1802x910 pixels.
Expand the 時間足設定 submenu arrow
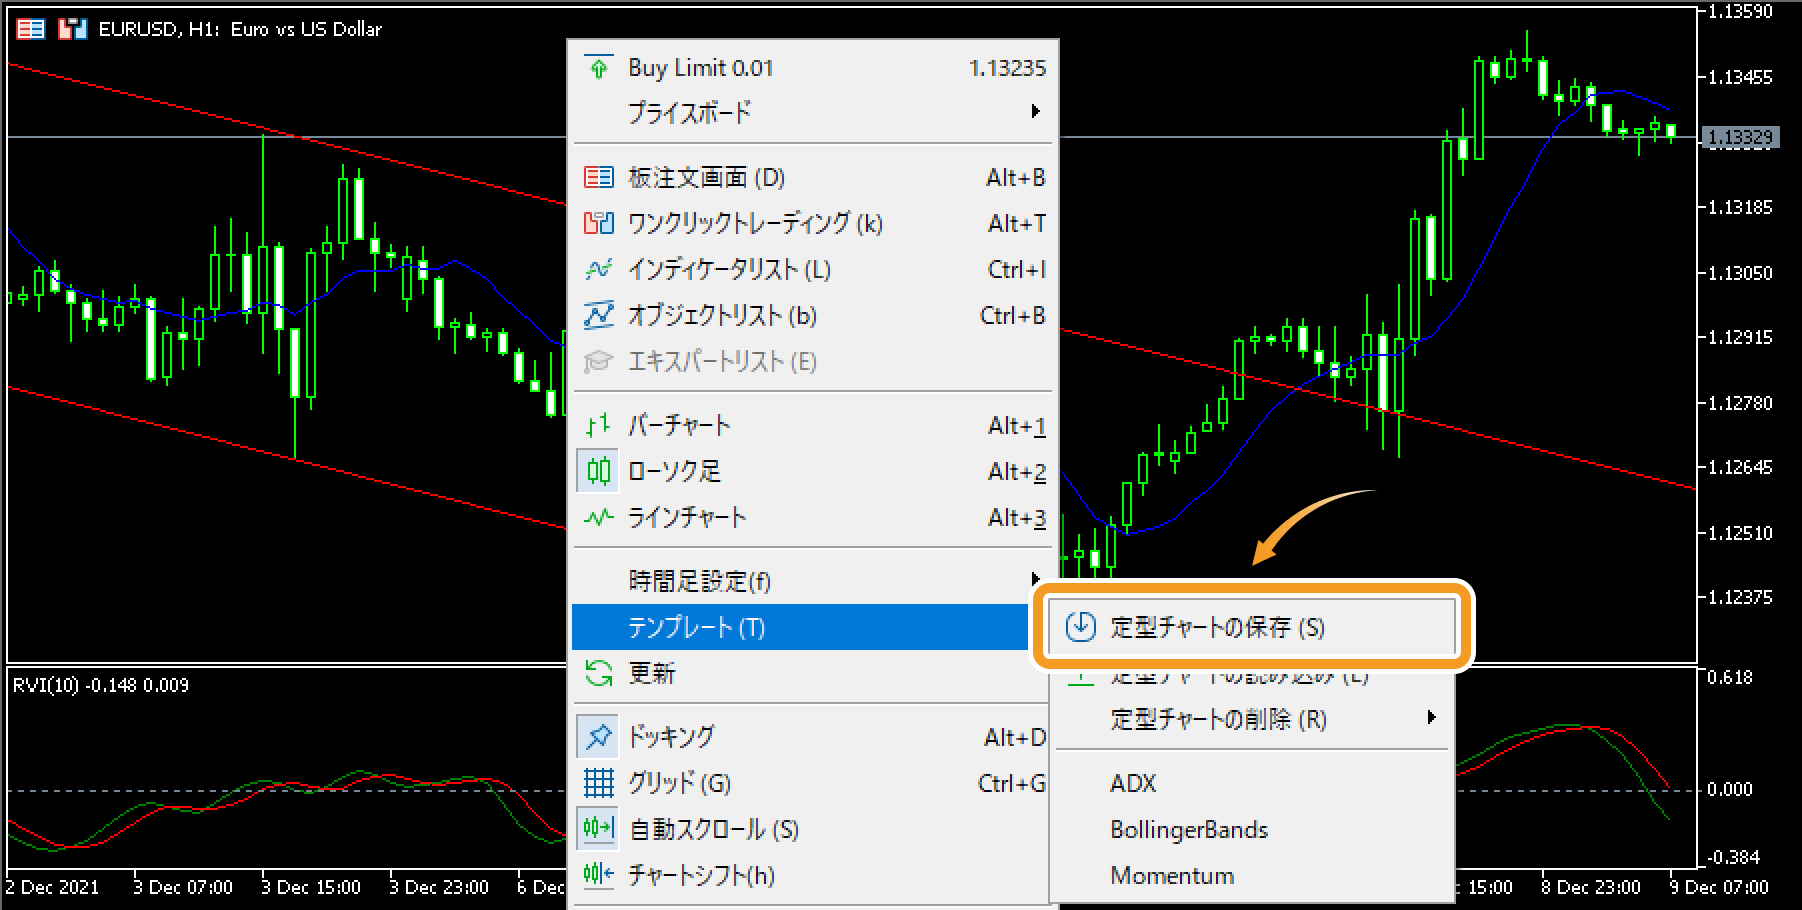[1035, 579]
